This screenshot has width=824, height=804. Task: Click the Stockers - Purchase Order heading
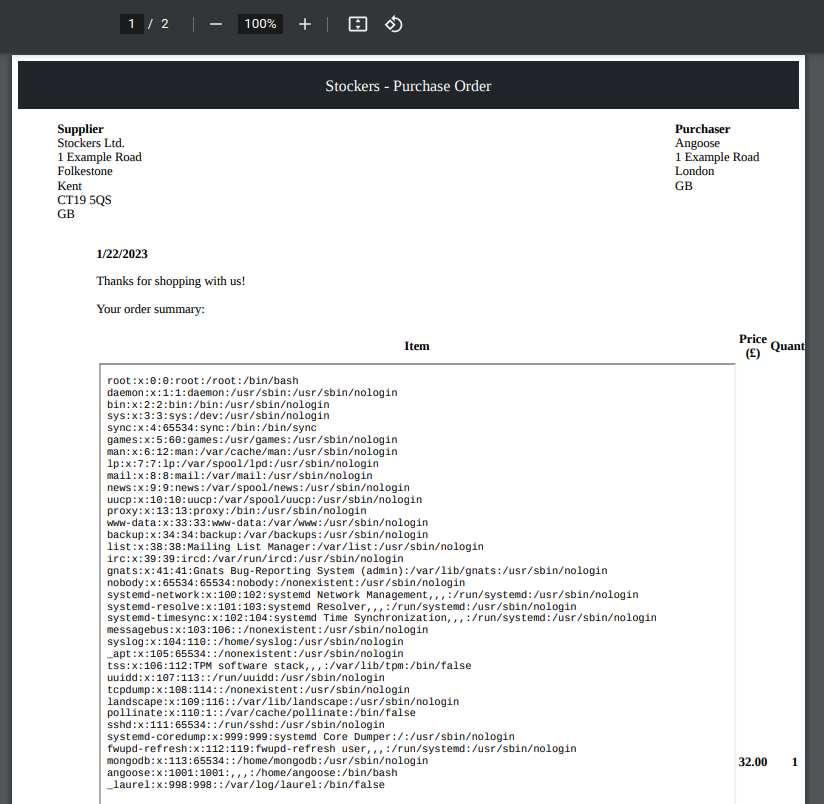click(x=408, y=86)
